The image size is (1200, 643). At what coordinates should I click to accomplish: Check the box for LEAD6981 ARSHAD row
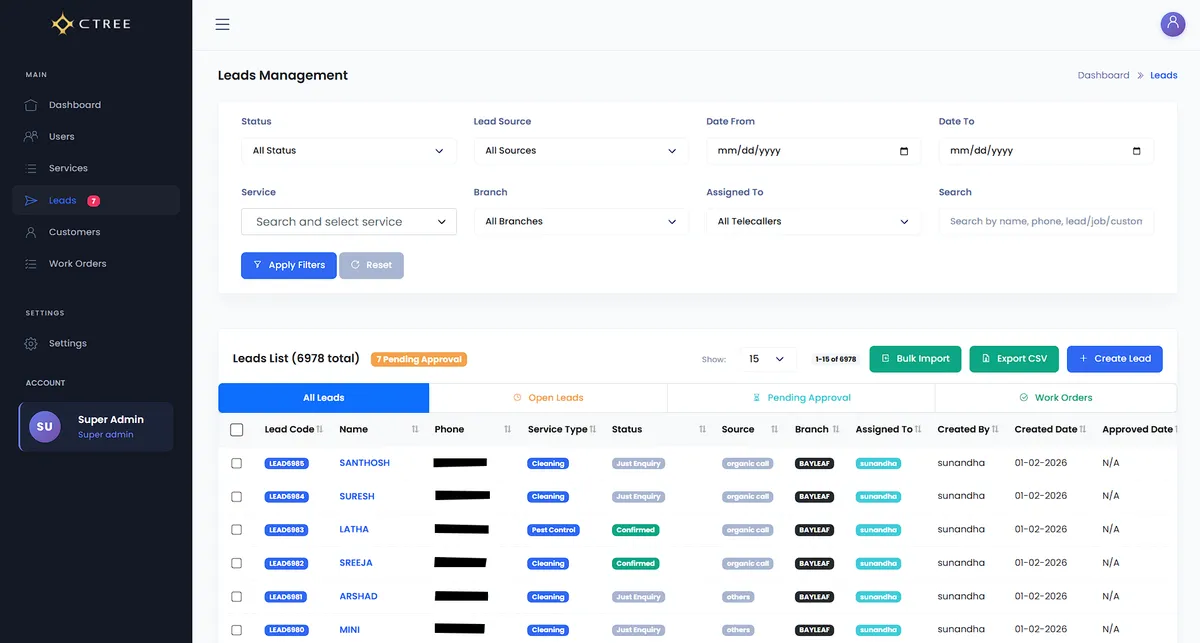pyautogui.click(x=237, y=597)
